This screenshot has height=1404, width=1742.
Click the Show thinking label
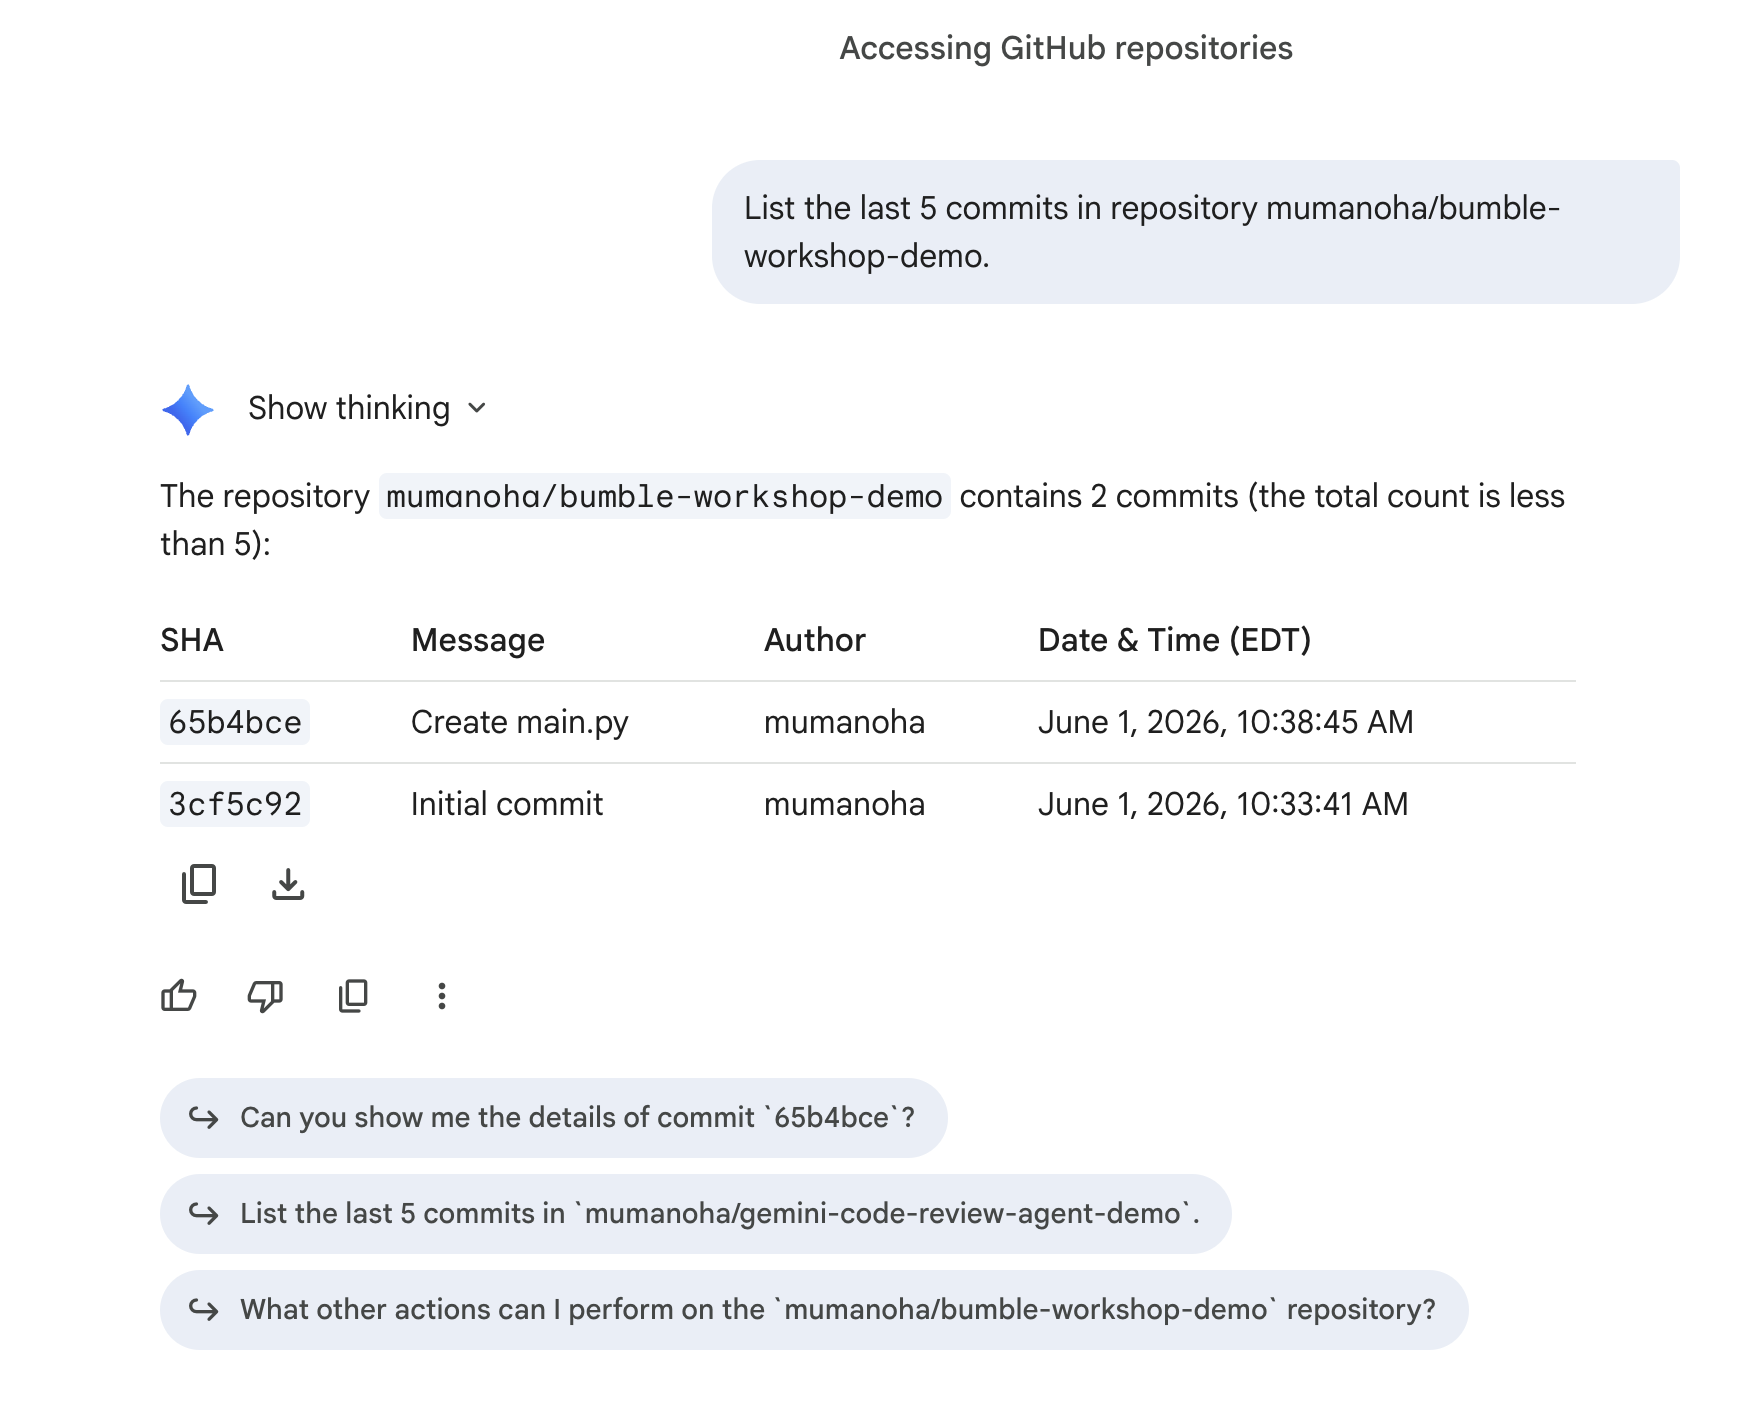pyautogui.click(x=349, y=408)
